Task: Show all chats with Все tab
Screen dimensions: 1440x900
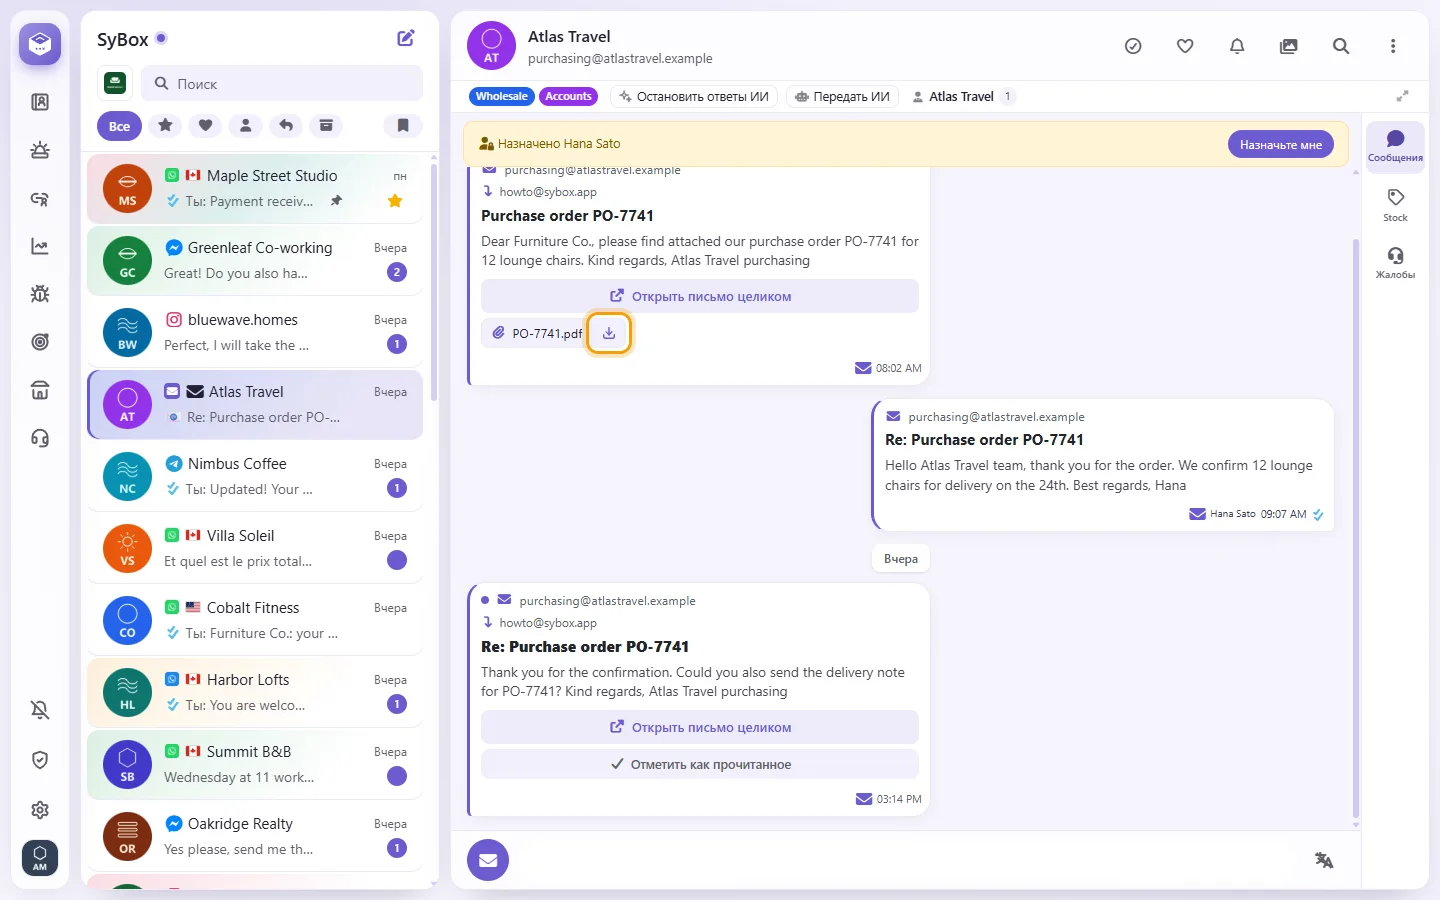Action: (x=120, y=126)
